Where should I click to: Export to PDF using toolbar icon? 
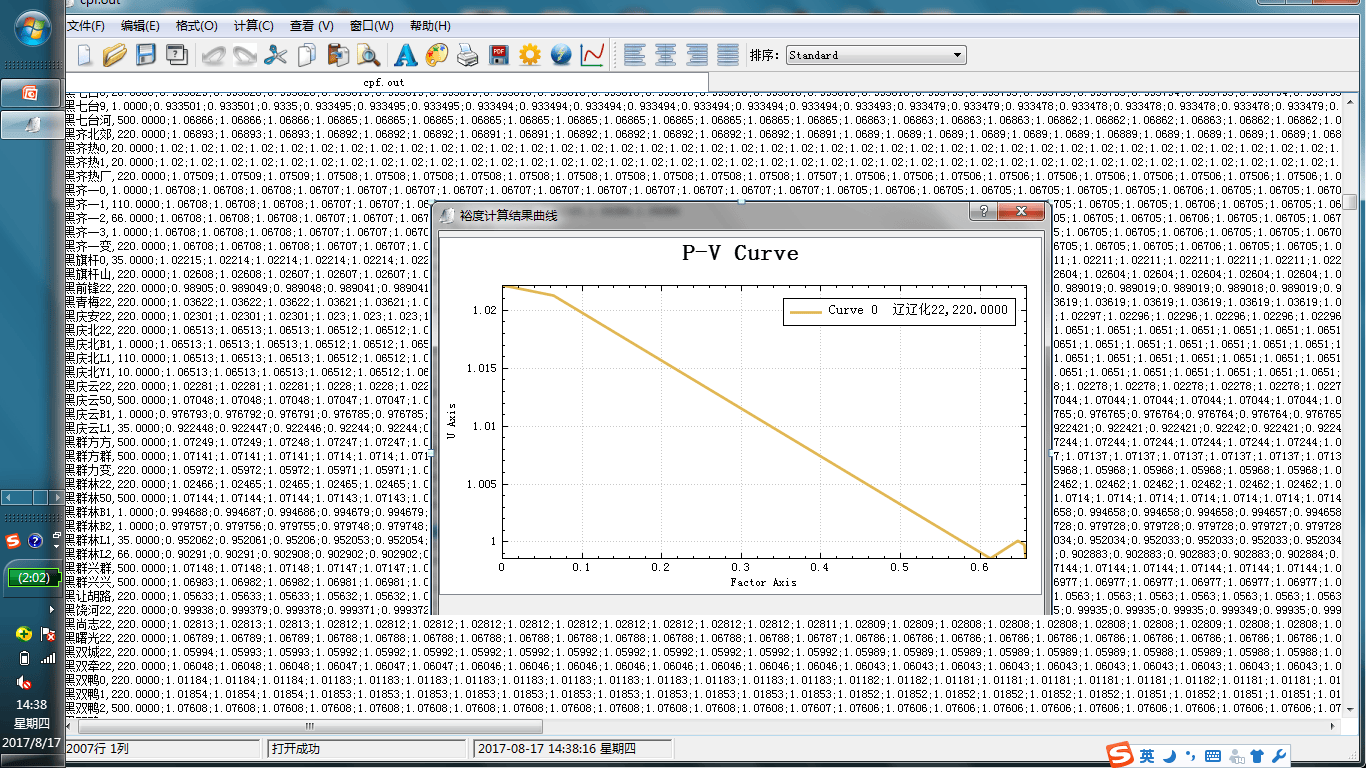(498, 55)
